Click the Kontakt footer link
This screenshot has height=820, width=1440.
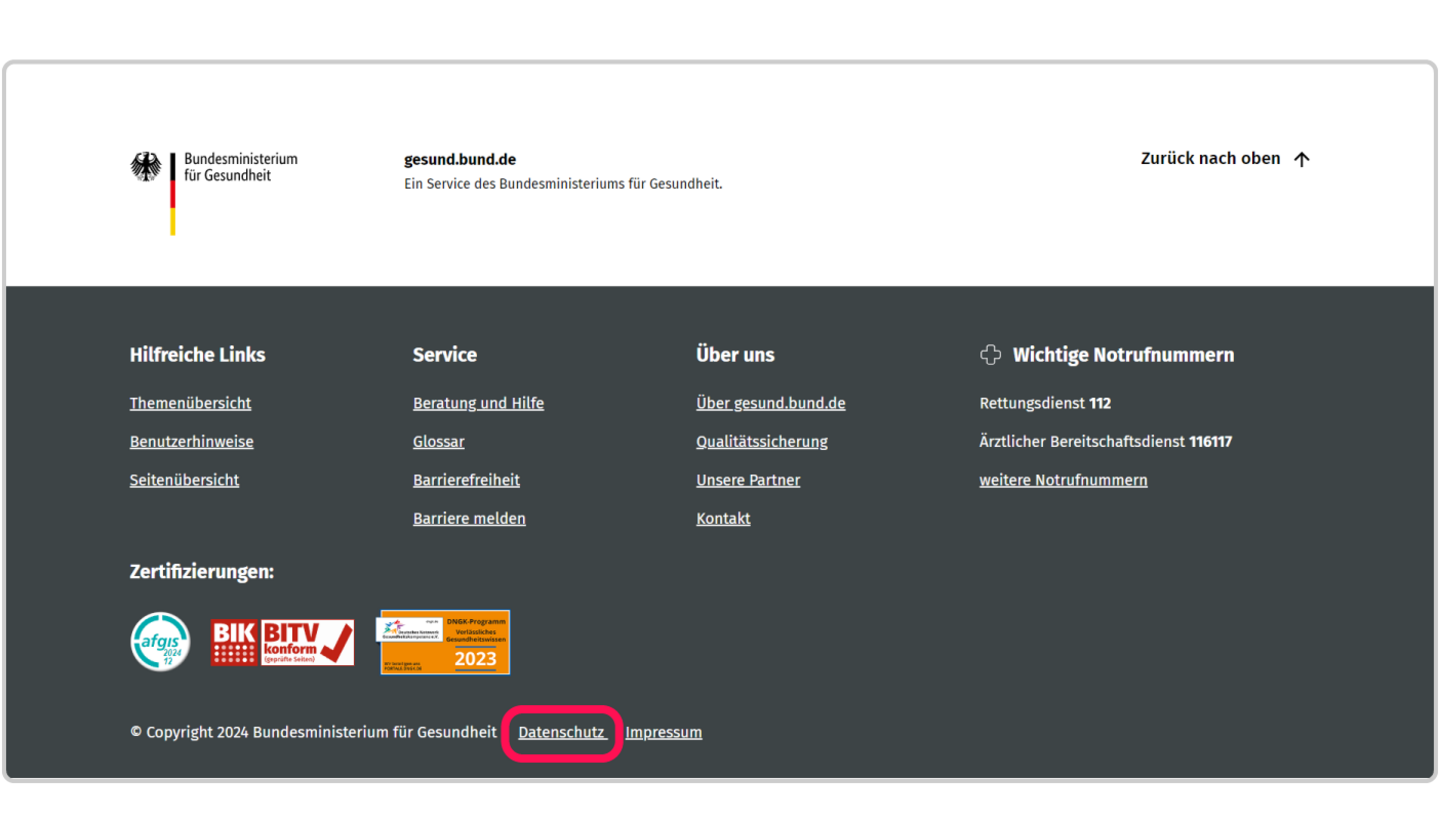723,518
